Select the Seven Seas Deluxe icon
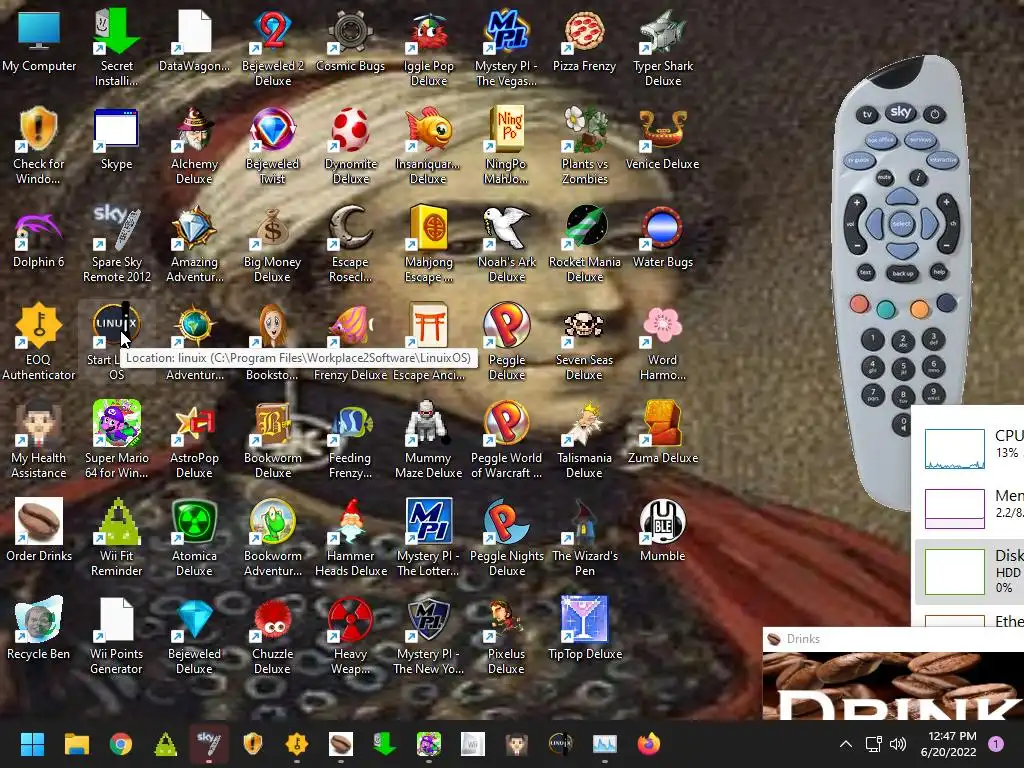This screenshot has height=768, width=1024. tap(584, 343)
